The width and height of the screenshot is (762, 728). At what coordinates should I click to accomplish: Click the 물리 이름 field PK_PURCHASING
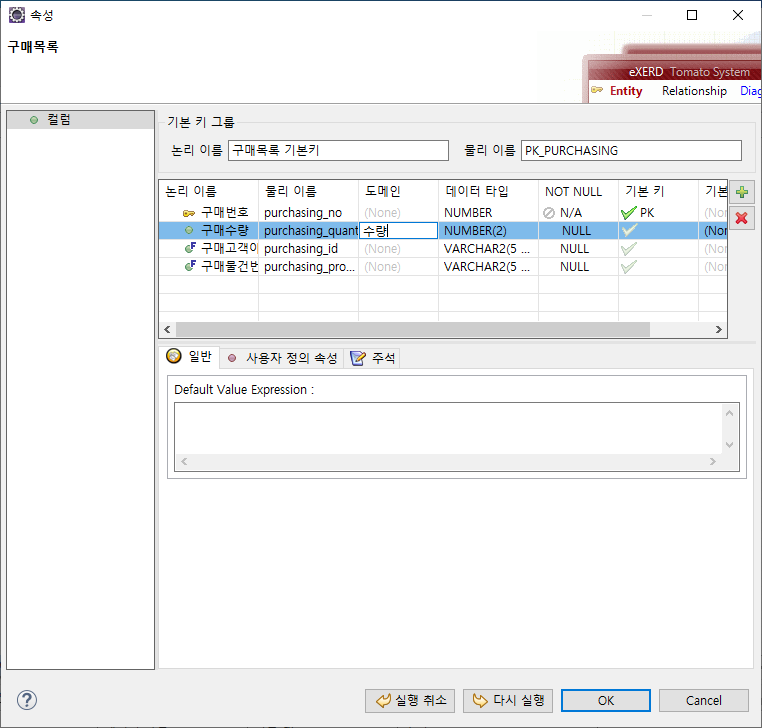pyautogui.click(x=631, y=150)
